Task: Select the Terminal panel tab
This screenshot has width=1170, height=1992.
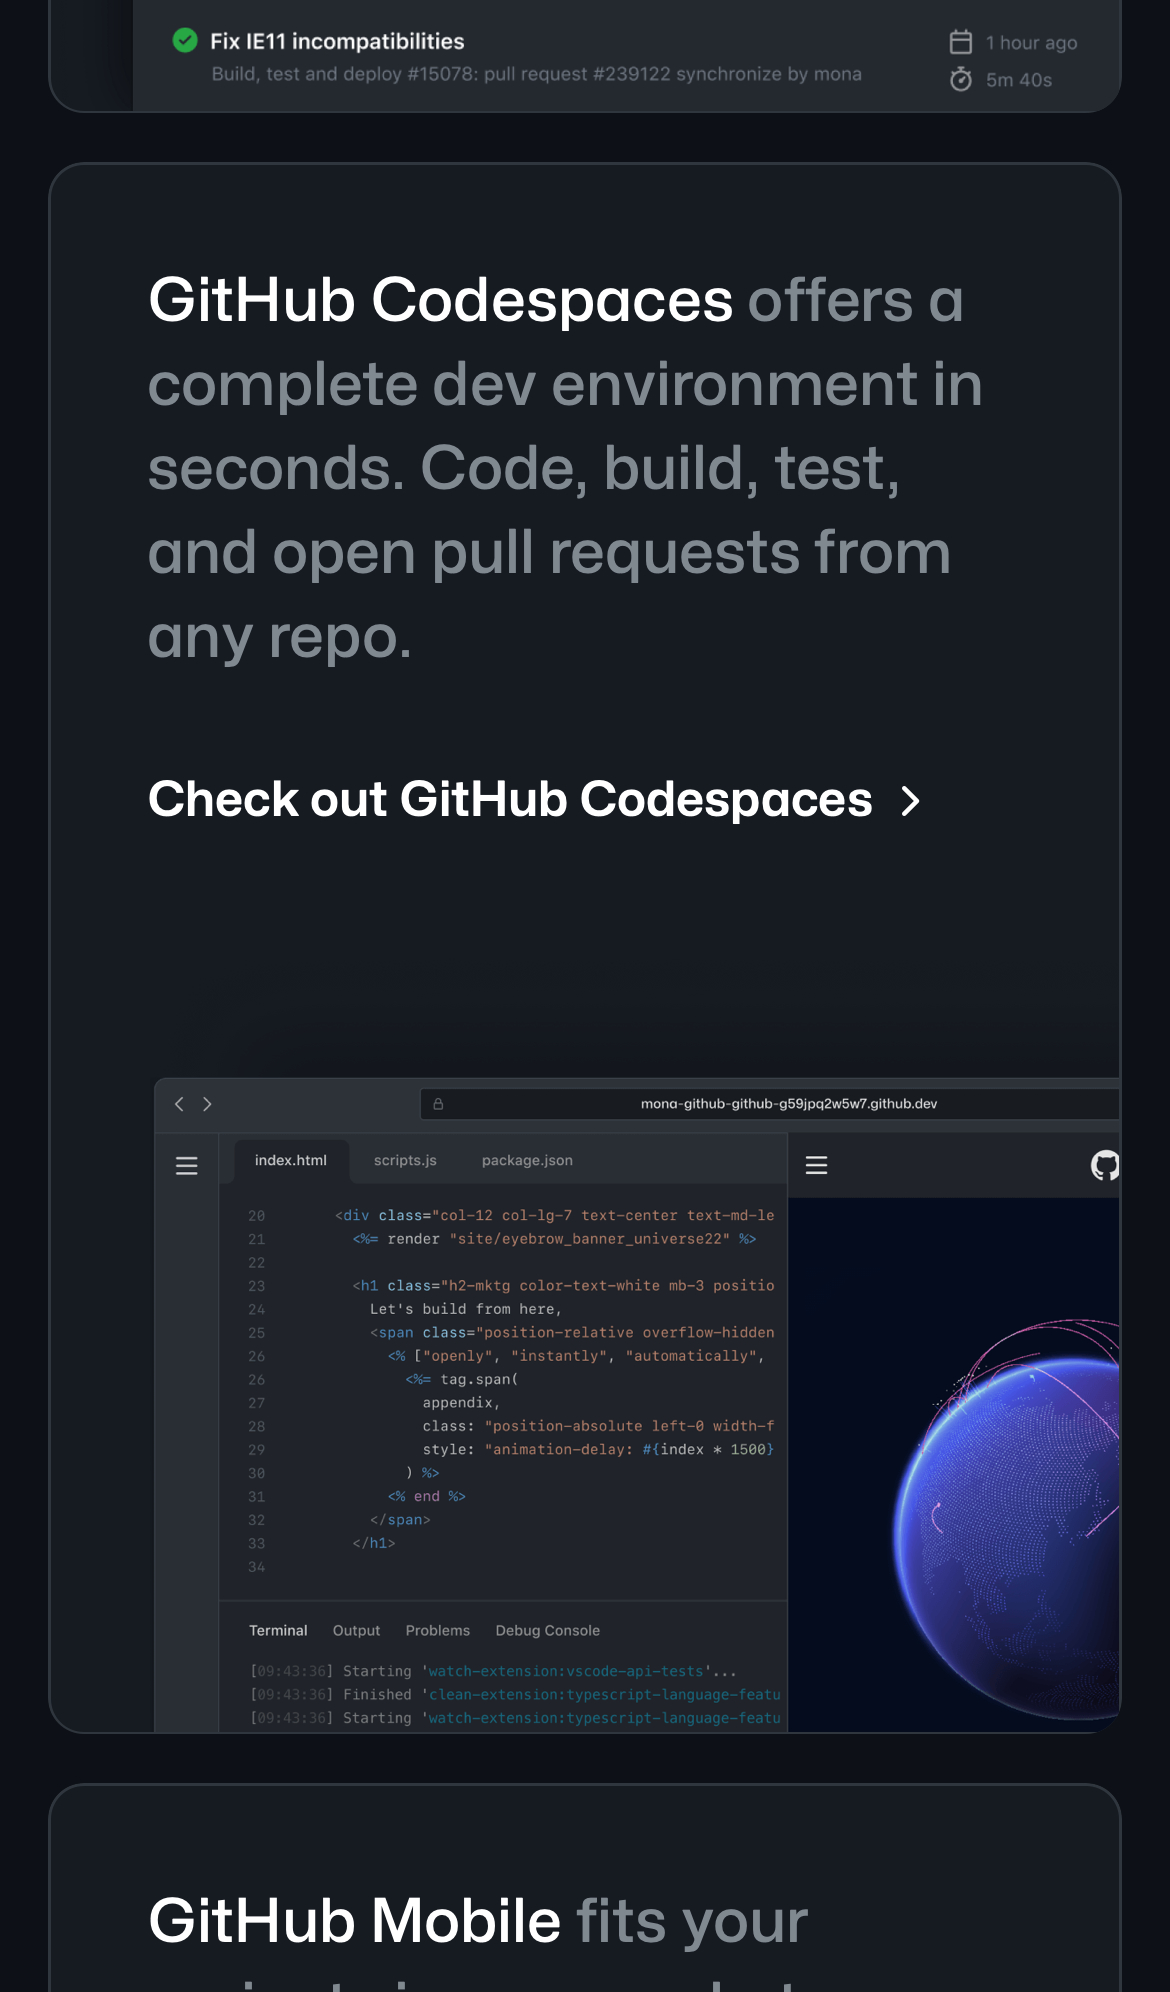Action: (278, 1630)
